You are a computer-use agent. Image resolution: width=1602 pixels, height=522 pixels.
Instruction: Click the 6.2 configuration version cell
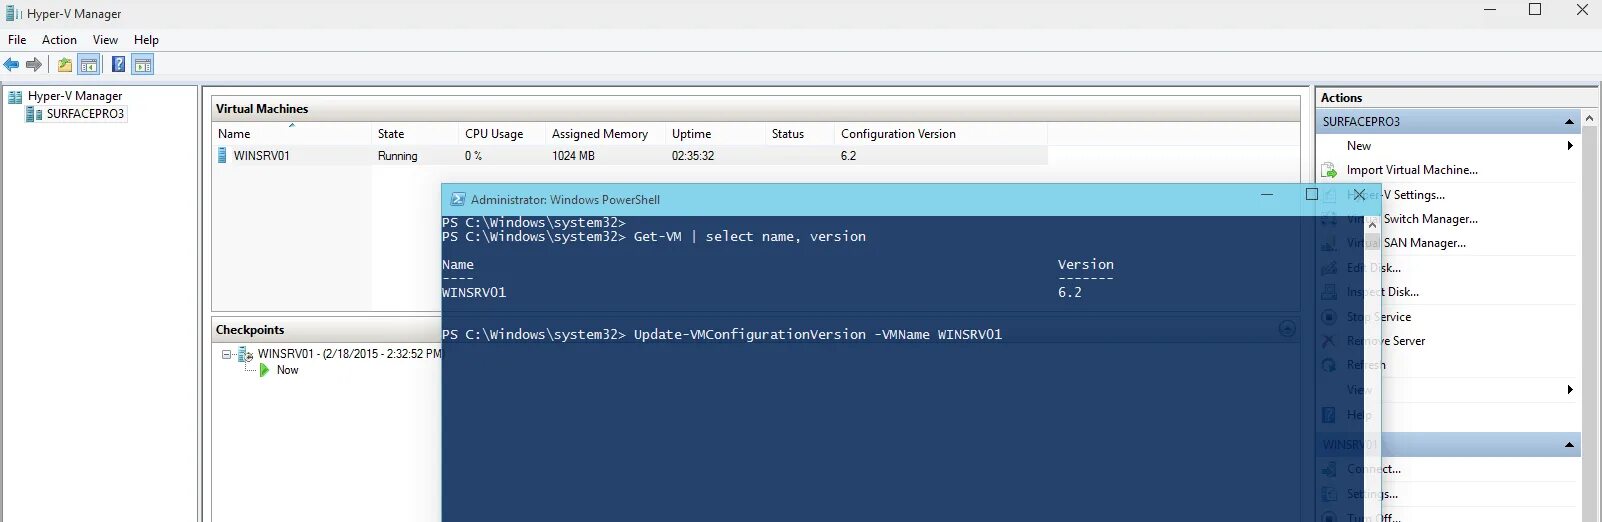[848, 156]
